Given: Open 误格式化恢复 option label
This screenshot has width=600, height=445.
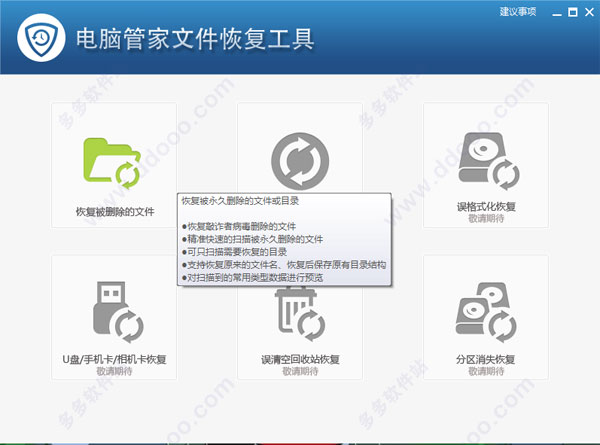Looking at the screenshot, I should click(x=486, y=207).
